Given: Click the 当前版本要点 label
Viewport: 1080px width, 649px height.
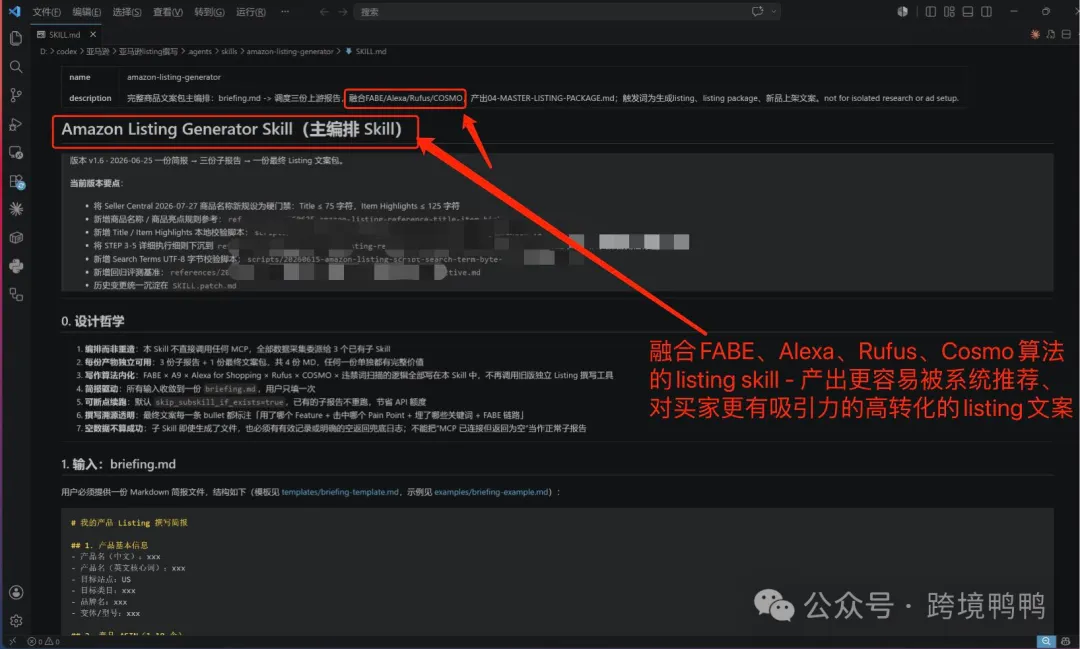Looking at the screenshot, I should [x=96, y=183].
